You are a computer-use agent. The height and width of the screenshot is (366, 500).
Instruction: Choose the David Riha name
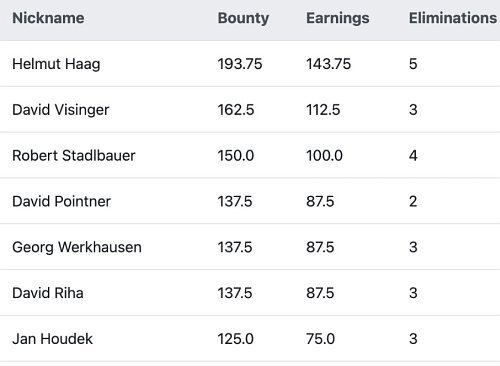(x=48, y=293)
